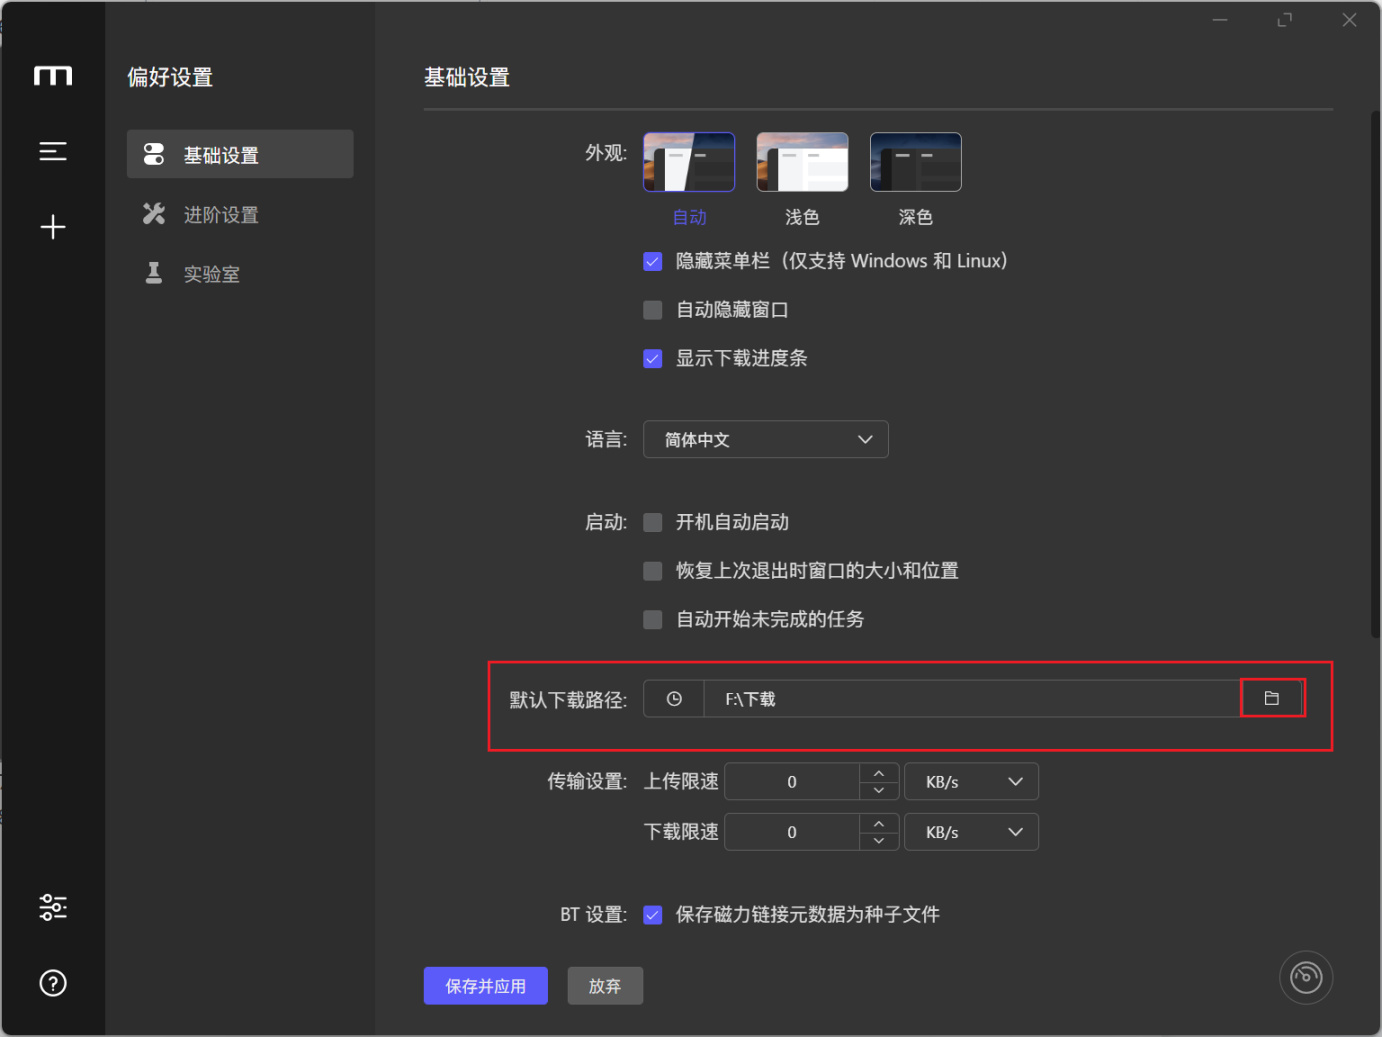Enable 开机自动启动 checkbox
Image resolution: width=1382 pixels, height=1037 pixels.
[x=653, y=522]
